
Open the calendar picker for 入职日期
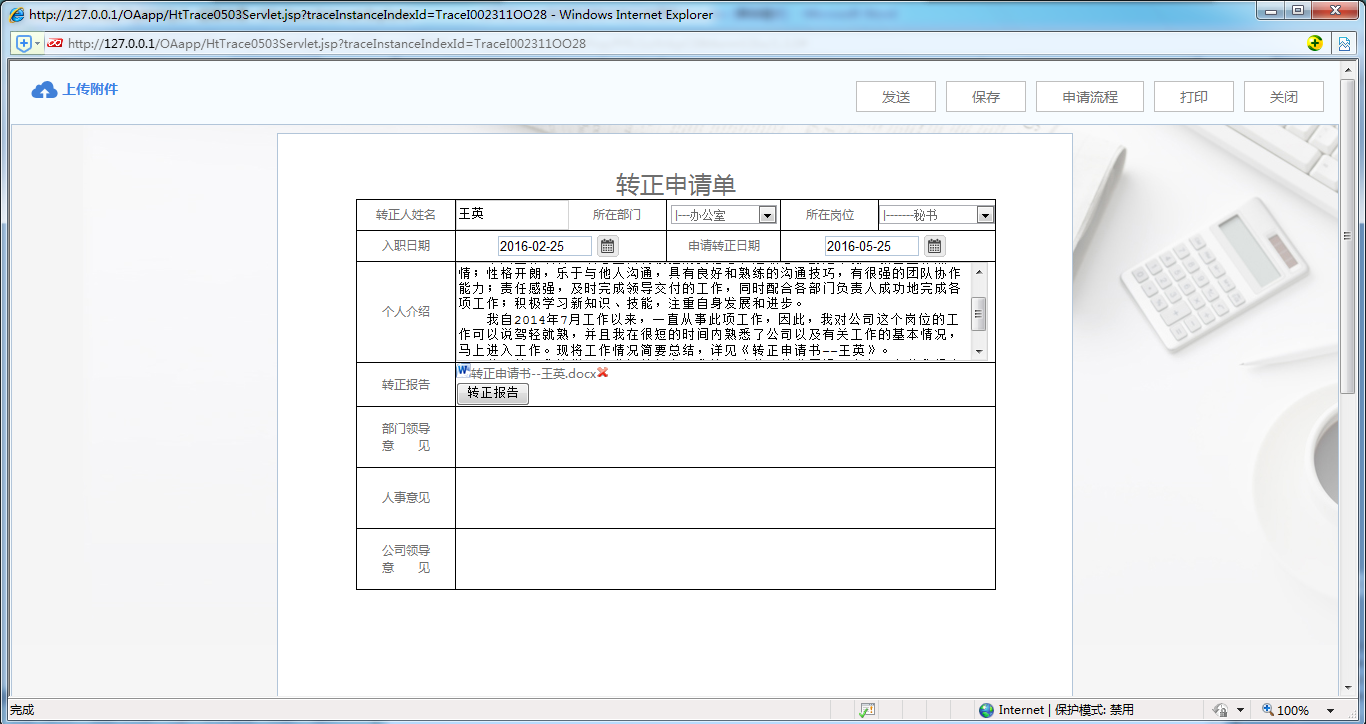coord(607,246)
